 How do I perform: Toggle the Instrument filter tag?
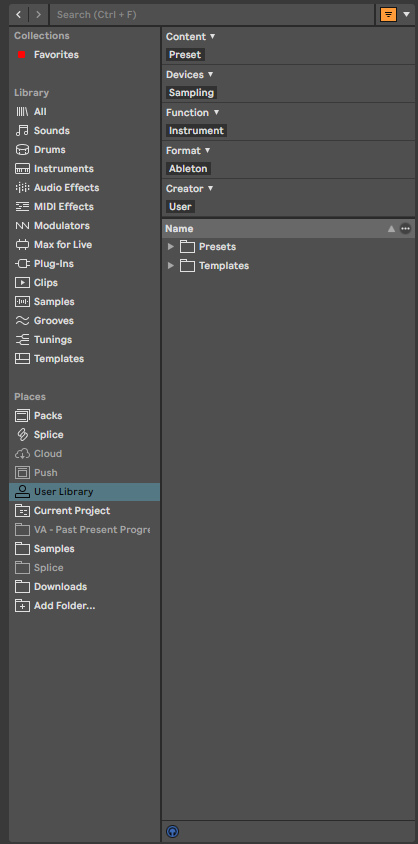196,131
